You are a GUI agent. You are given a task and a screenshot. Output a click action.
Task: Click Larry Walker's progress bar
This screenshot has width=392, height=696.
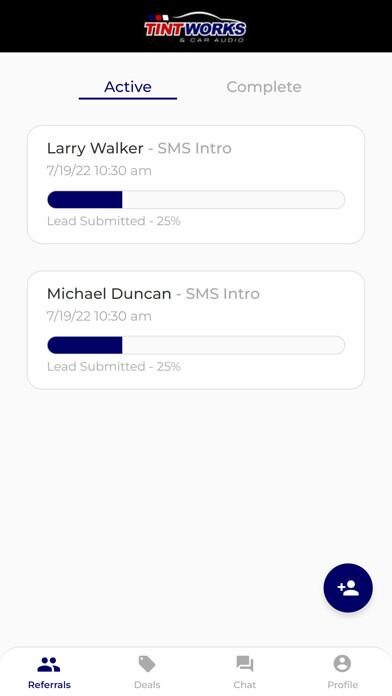click(x=196, y=200)
